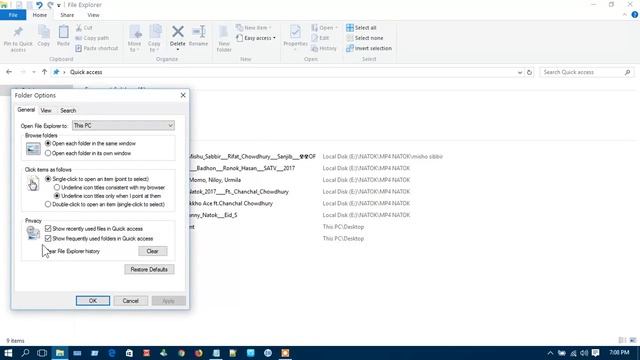Viewport: 640px width, 360px height.
Task: Click Select none in ribbon
Action: click(x=365, y=38)
